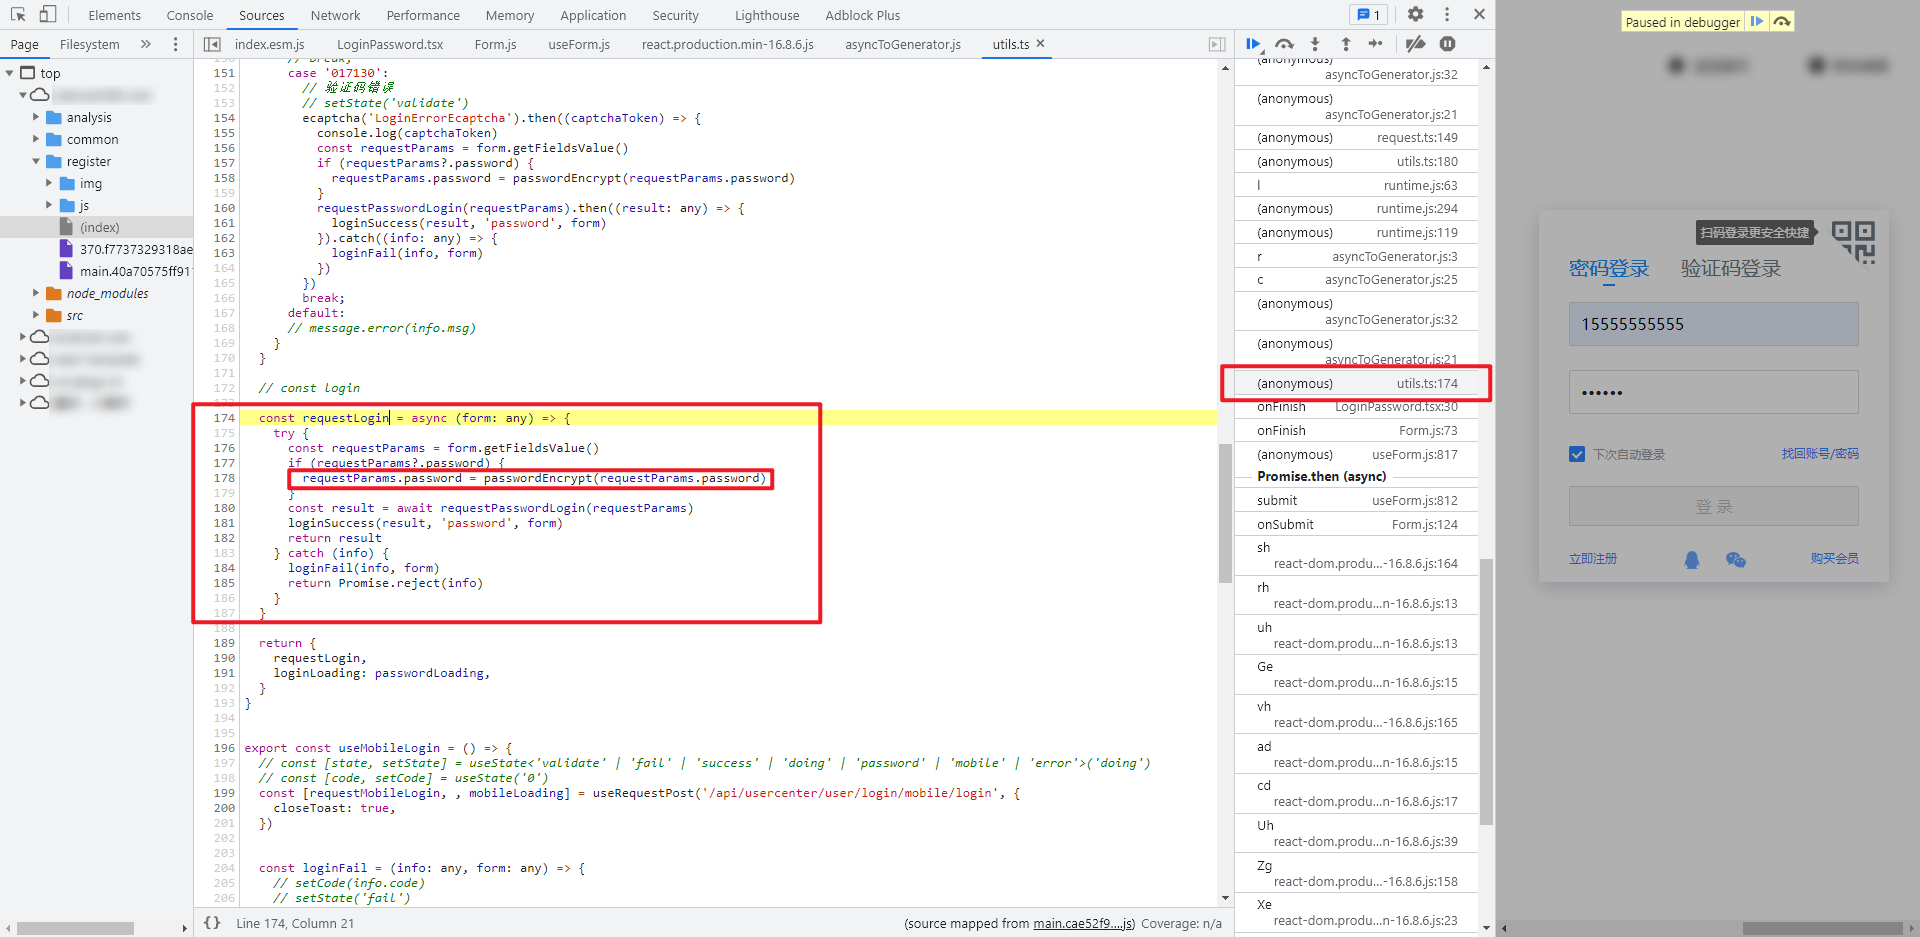Select call frame request.ts:149
Screen dimensions: 1920x937
coord(1357,138)
